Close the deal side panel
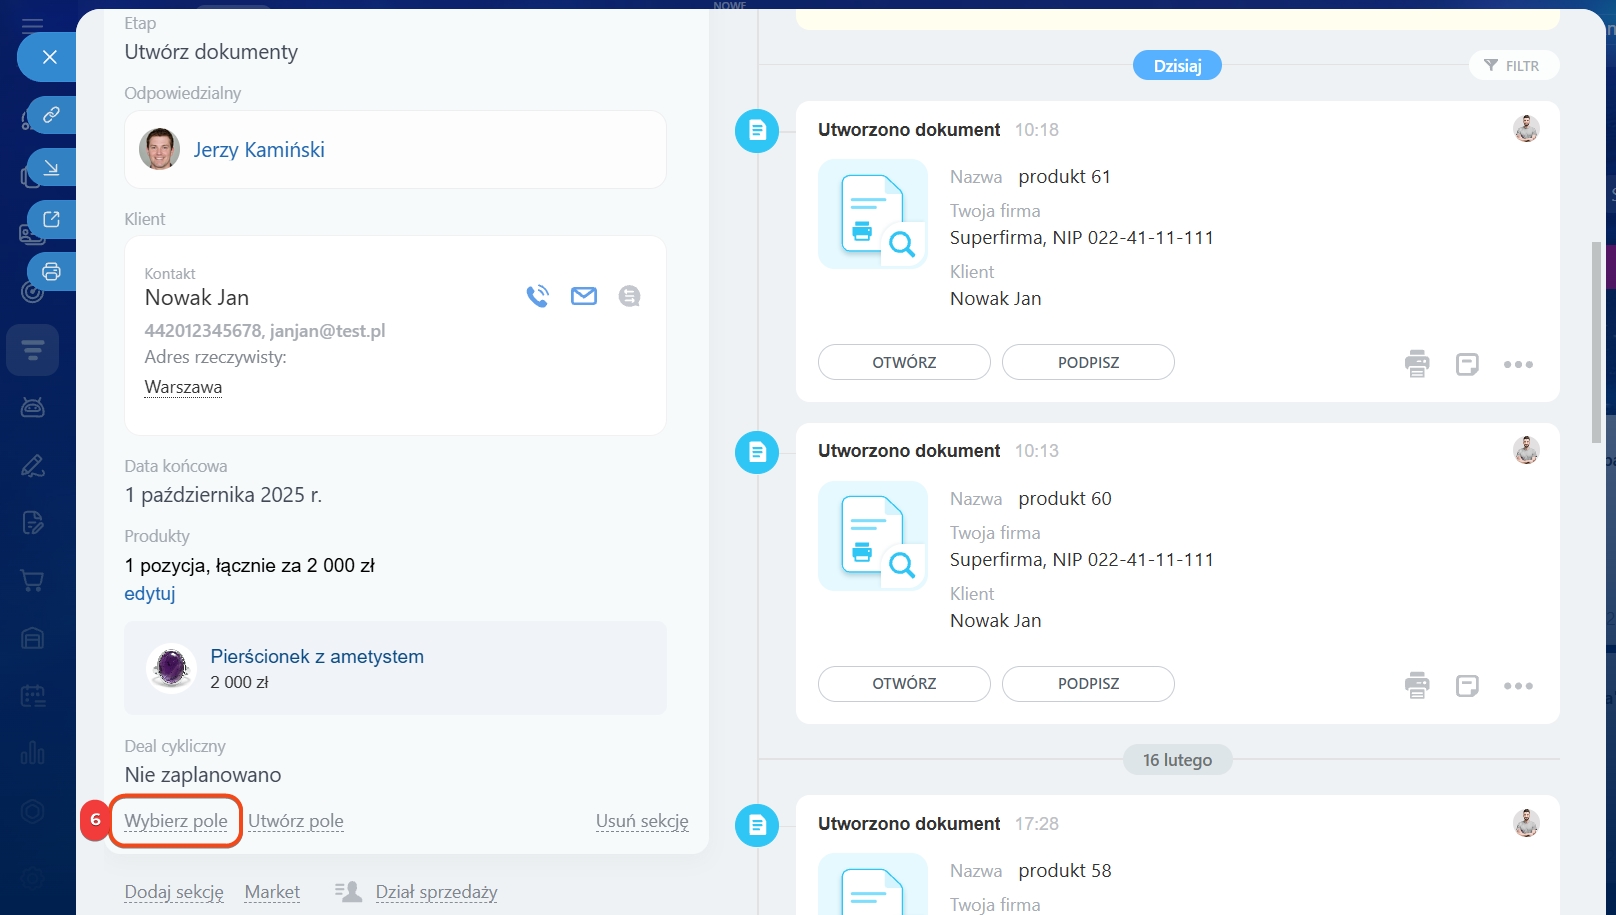Screen dimensions: 1616x915 click(49, 57)
